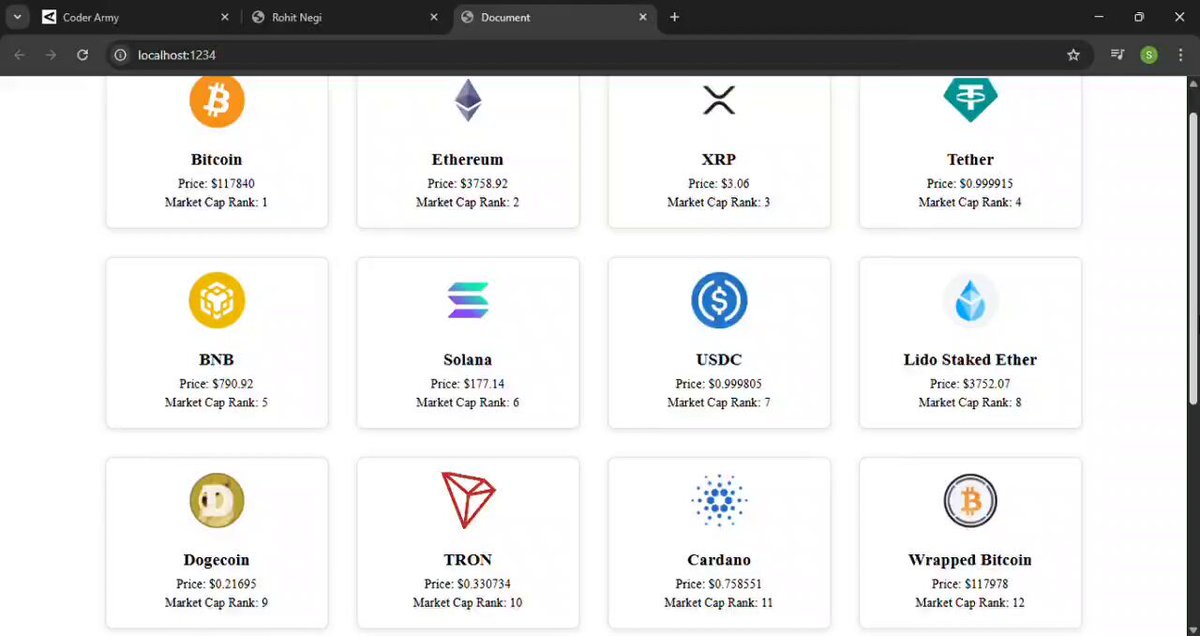
Task: Go forward using the browser forward arrow
Action: click(50, 55)
